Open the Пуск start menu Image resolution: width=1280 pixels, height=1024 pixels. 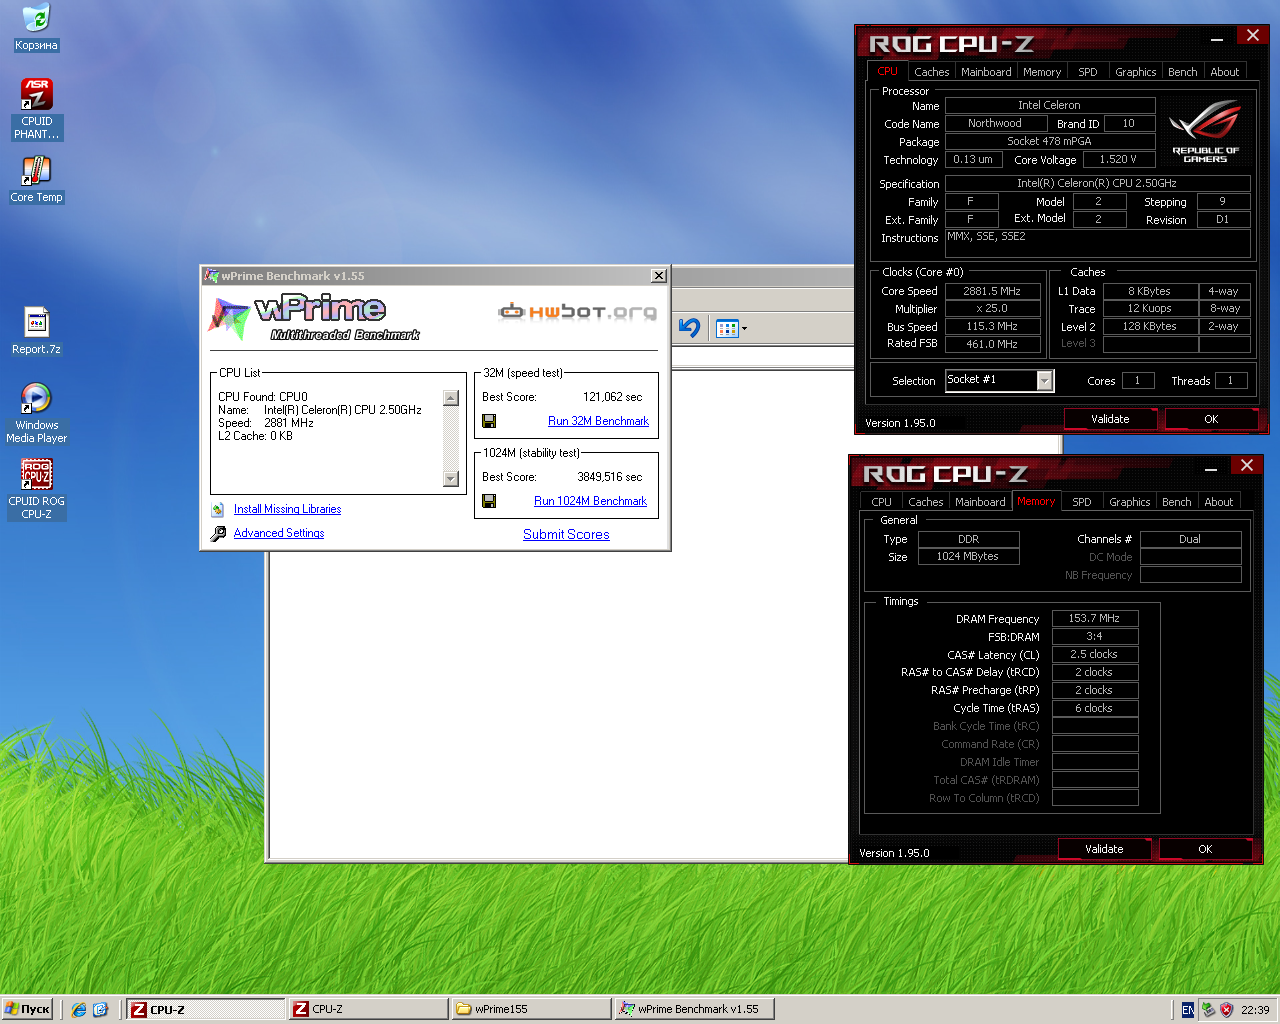tap(27, 1010)
